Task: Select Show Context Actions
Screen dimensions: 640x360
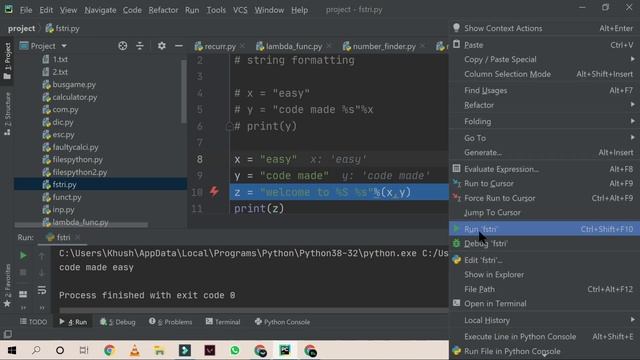Action: point(544,28)
